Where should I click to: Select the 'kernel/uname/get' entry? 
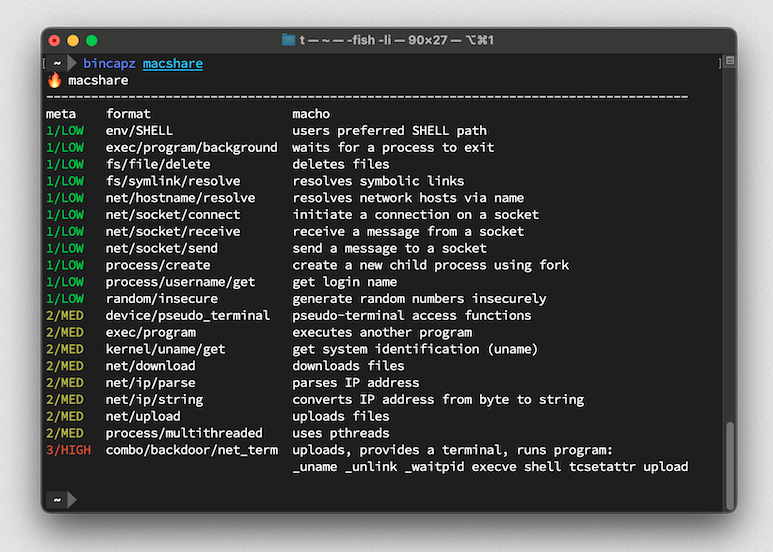point(165,349)
